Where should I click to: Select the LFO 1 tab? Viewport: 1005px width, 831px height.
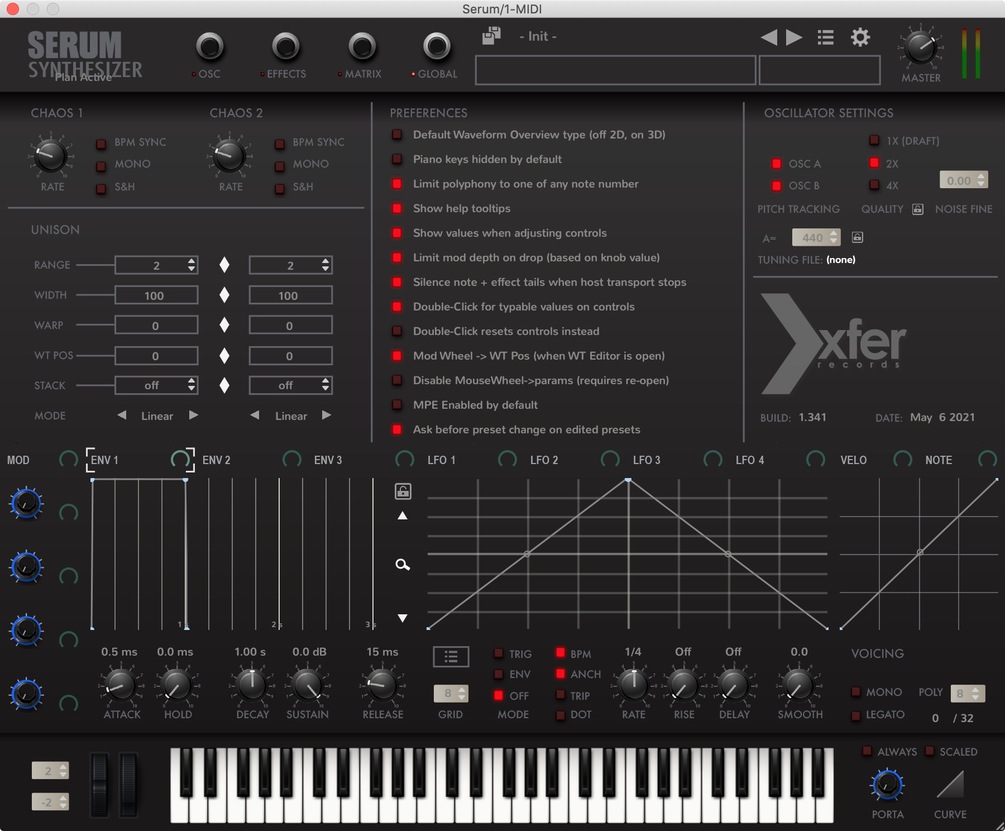pos(442,460)
